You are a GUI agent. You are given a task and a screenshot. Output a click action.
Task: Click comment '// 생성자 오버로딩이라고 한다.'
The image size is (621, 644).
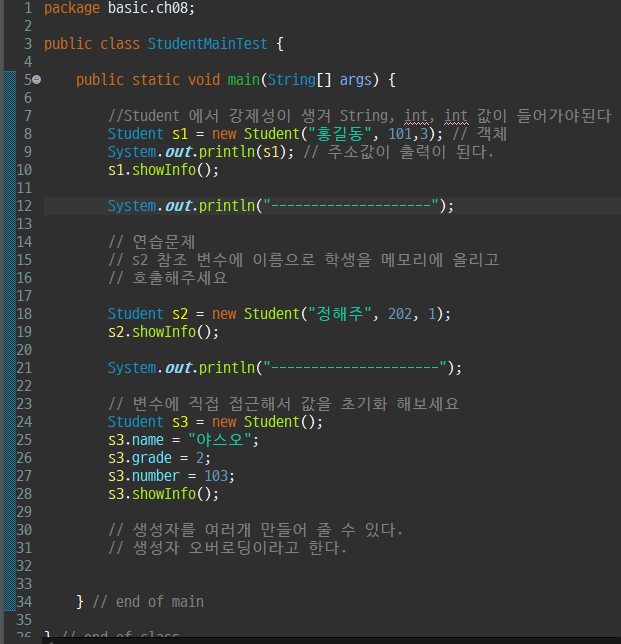point(228,548)
